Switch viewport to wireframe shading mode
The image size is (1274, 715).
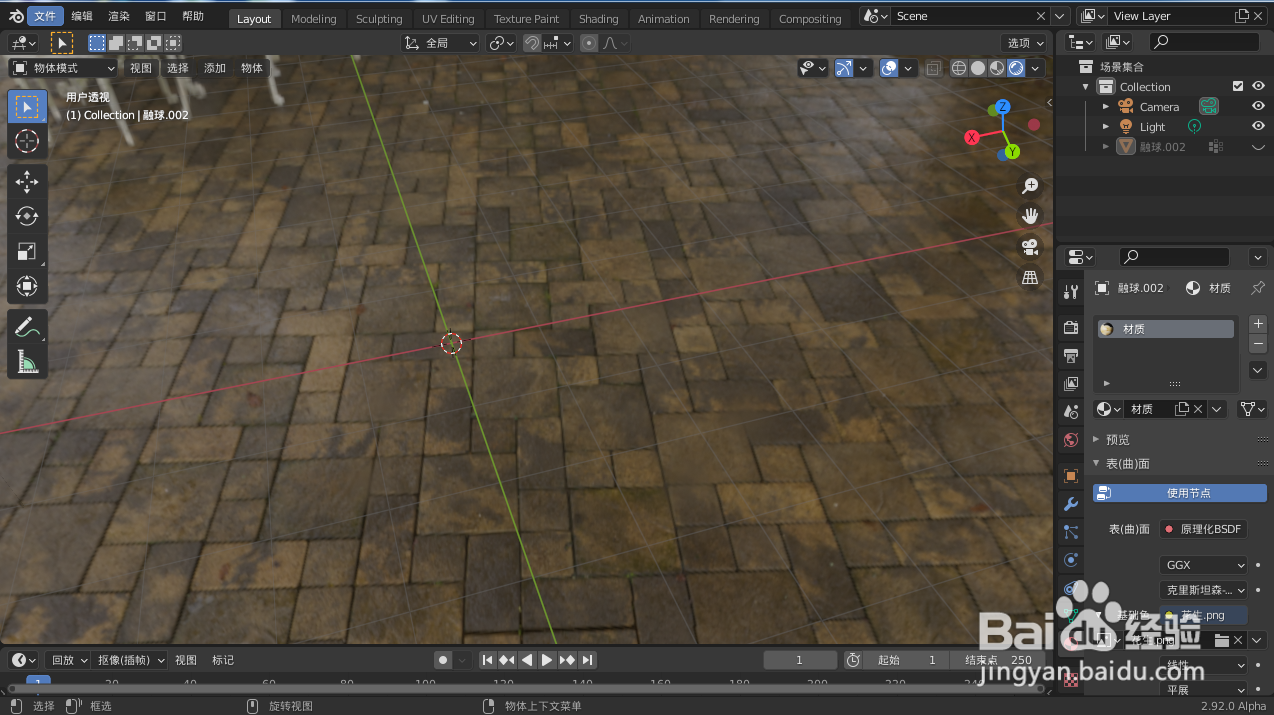pyautogui.click(x=958, y=67)
